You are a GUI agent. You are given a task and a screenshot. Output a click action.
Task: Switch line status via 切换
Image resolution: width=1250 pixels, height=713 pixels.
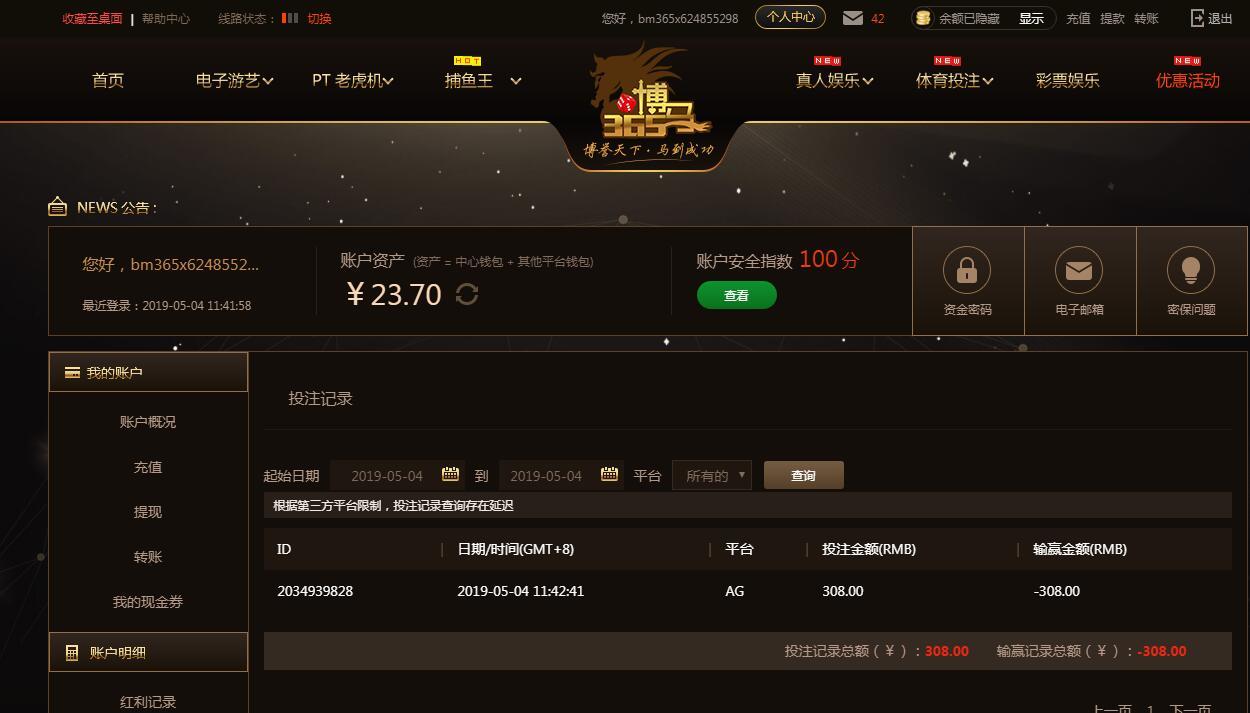(x=319, y=18)
